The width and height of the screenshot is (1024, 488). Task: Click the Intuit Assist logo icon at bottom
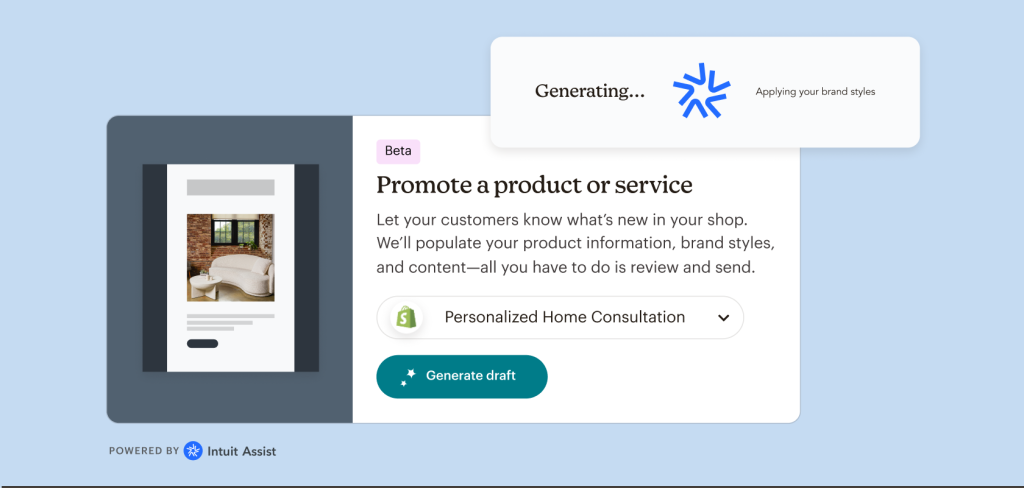[x=193, y=451]
